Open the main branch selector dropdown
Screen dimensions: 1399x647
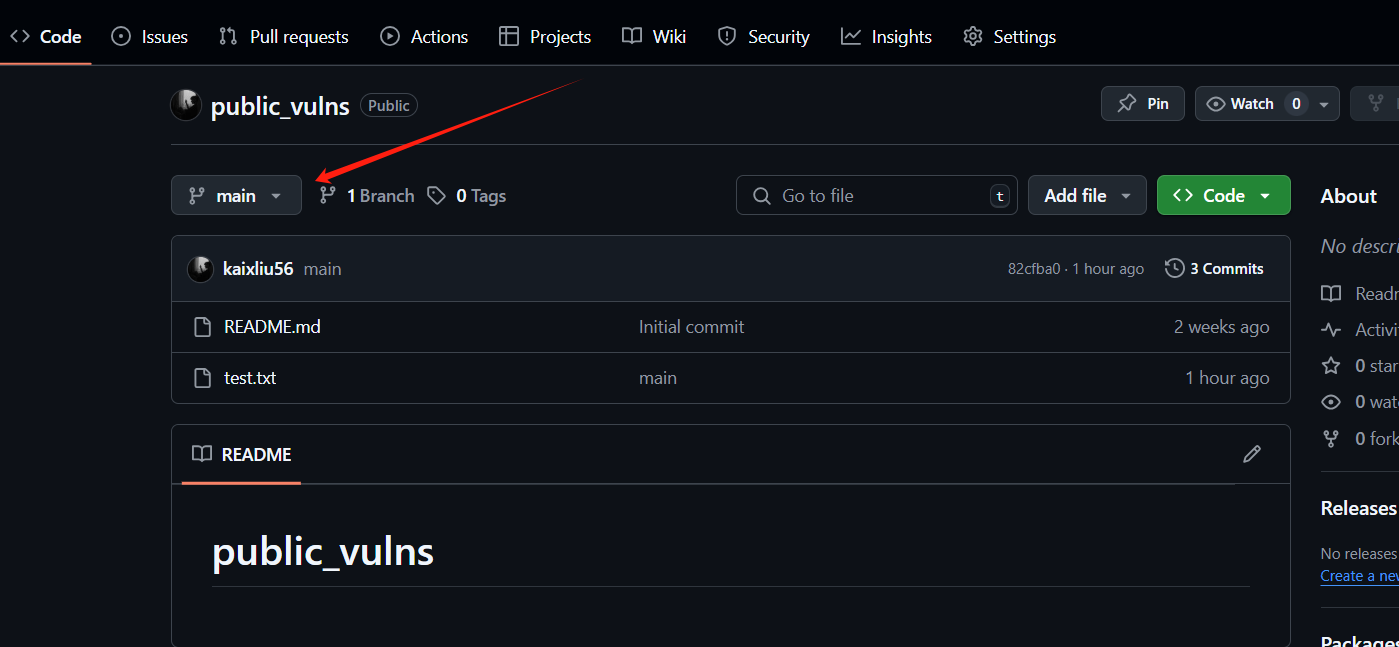click(x=236, y=196)
